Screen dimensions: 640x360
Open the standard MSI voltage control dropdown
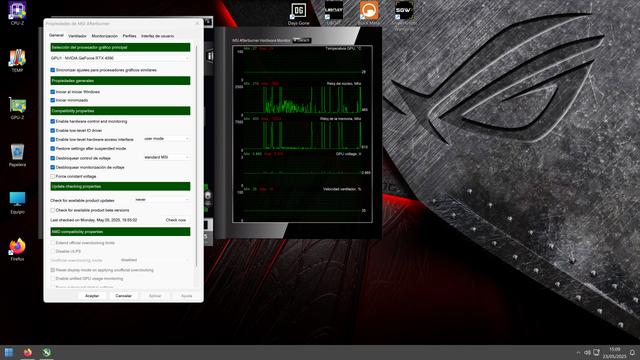(x=167, y=157)
